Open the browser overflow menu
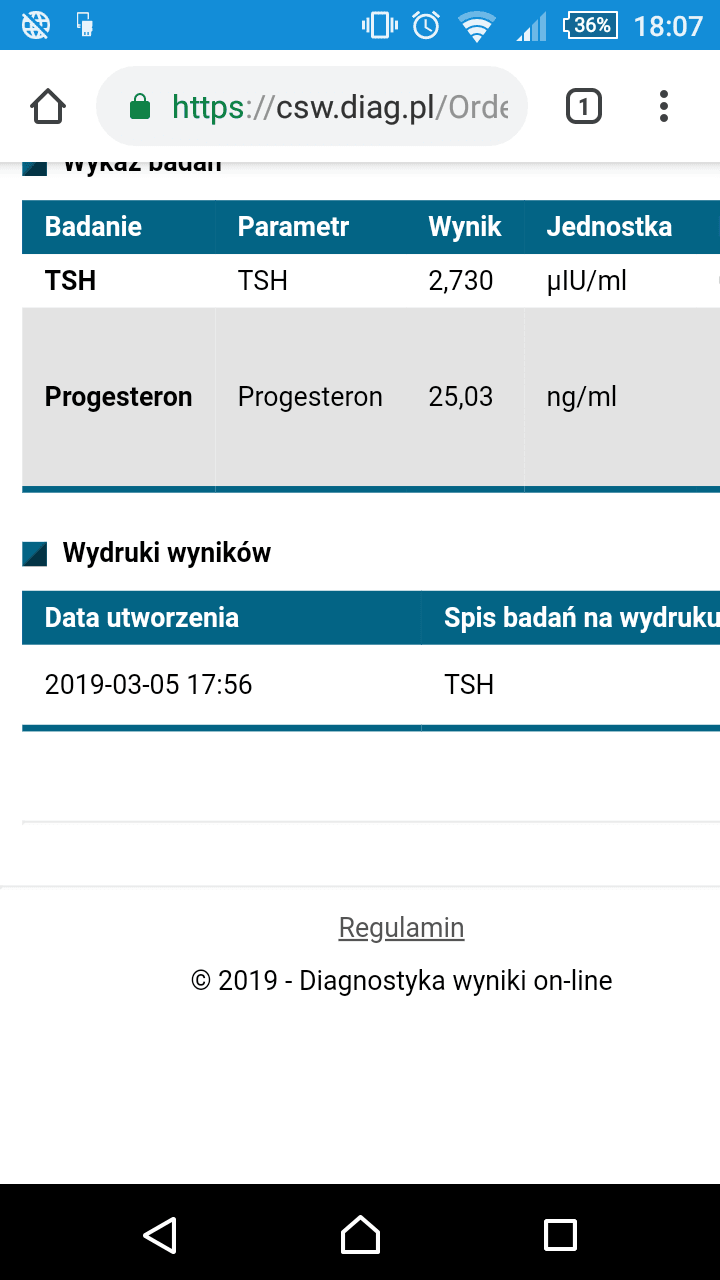Viewport: 720px width, 1280px height. (x=663, y=105)
